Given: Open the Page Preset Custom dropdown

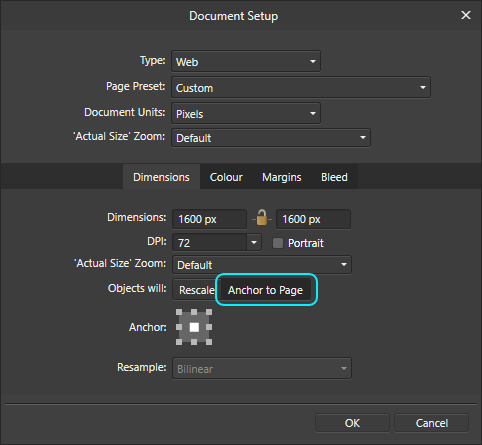Looking at the screenshot, I should [301, 87].
